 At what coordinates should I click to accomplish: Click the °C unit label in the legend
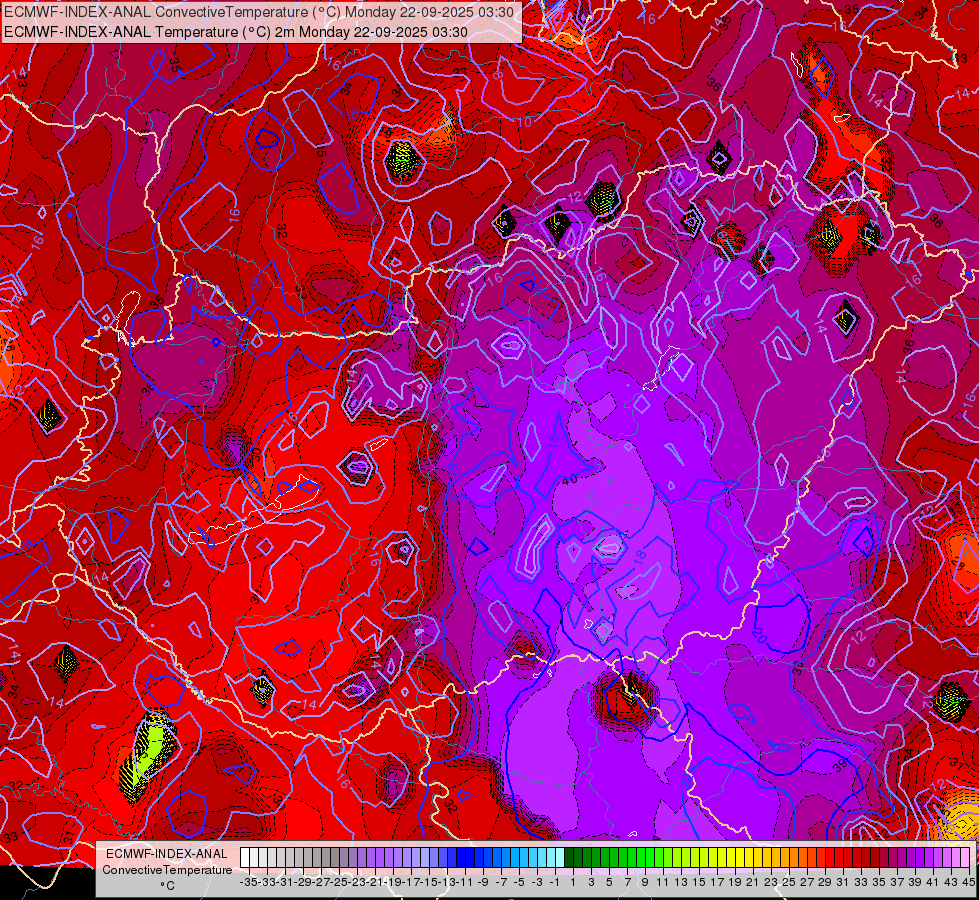pos(167,886)
